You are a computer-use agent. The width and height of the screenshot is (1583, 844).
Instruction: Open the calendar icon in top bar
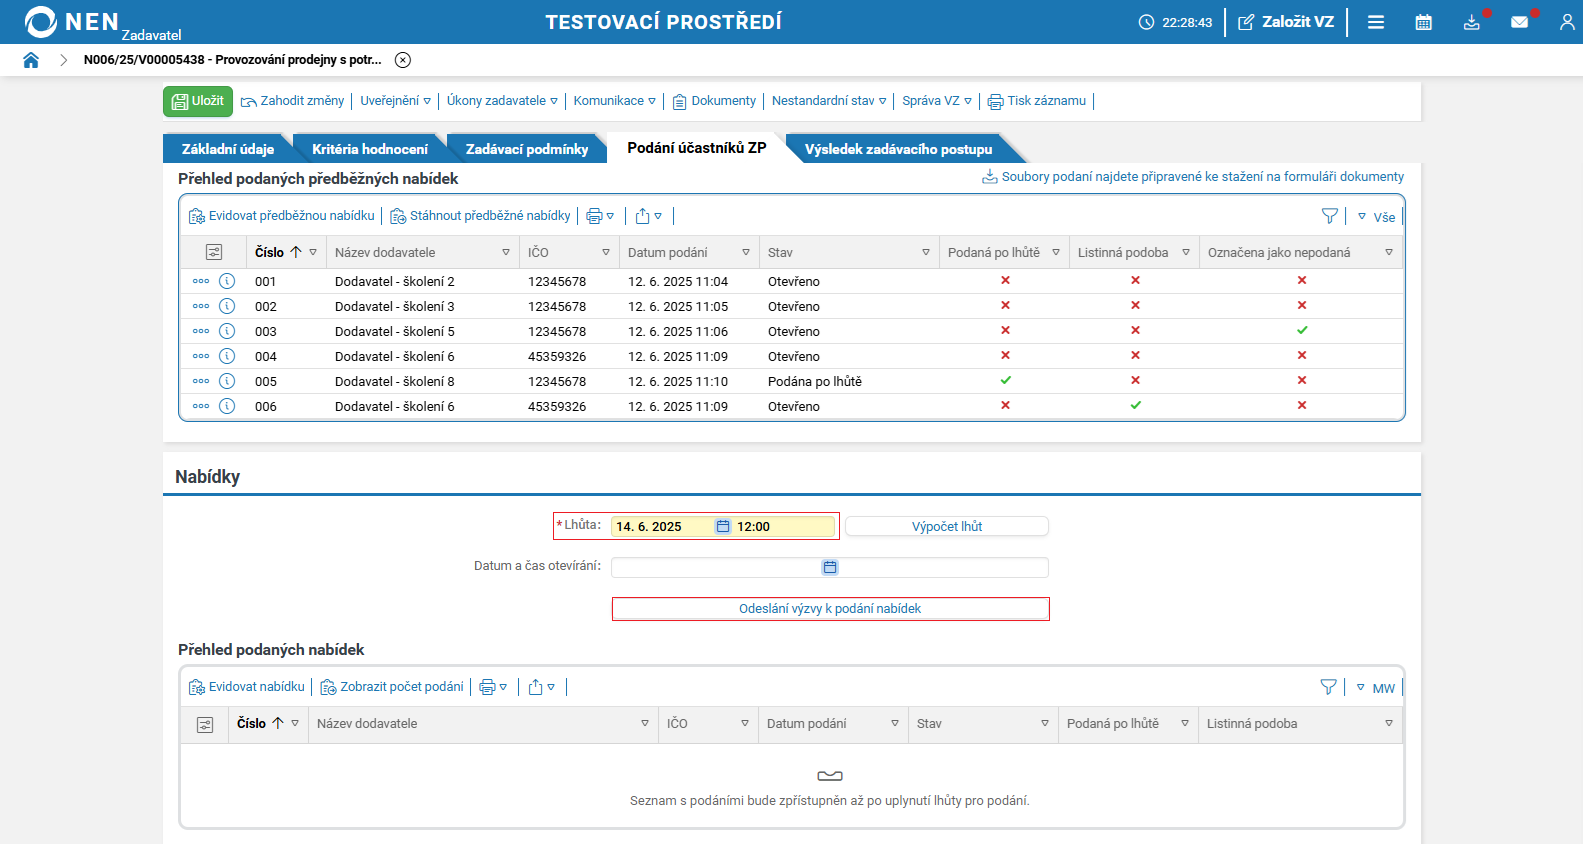[x=1424, y=22]
